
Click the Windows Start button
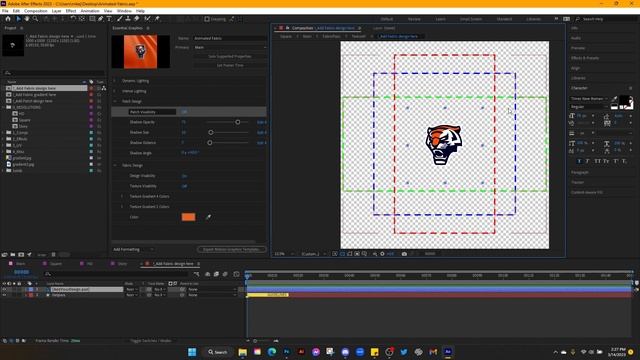tap(192, 352)
